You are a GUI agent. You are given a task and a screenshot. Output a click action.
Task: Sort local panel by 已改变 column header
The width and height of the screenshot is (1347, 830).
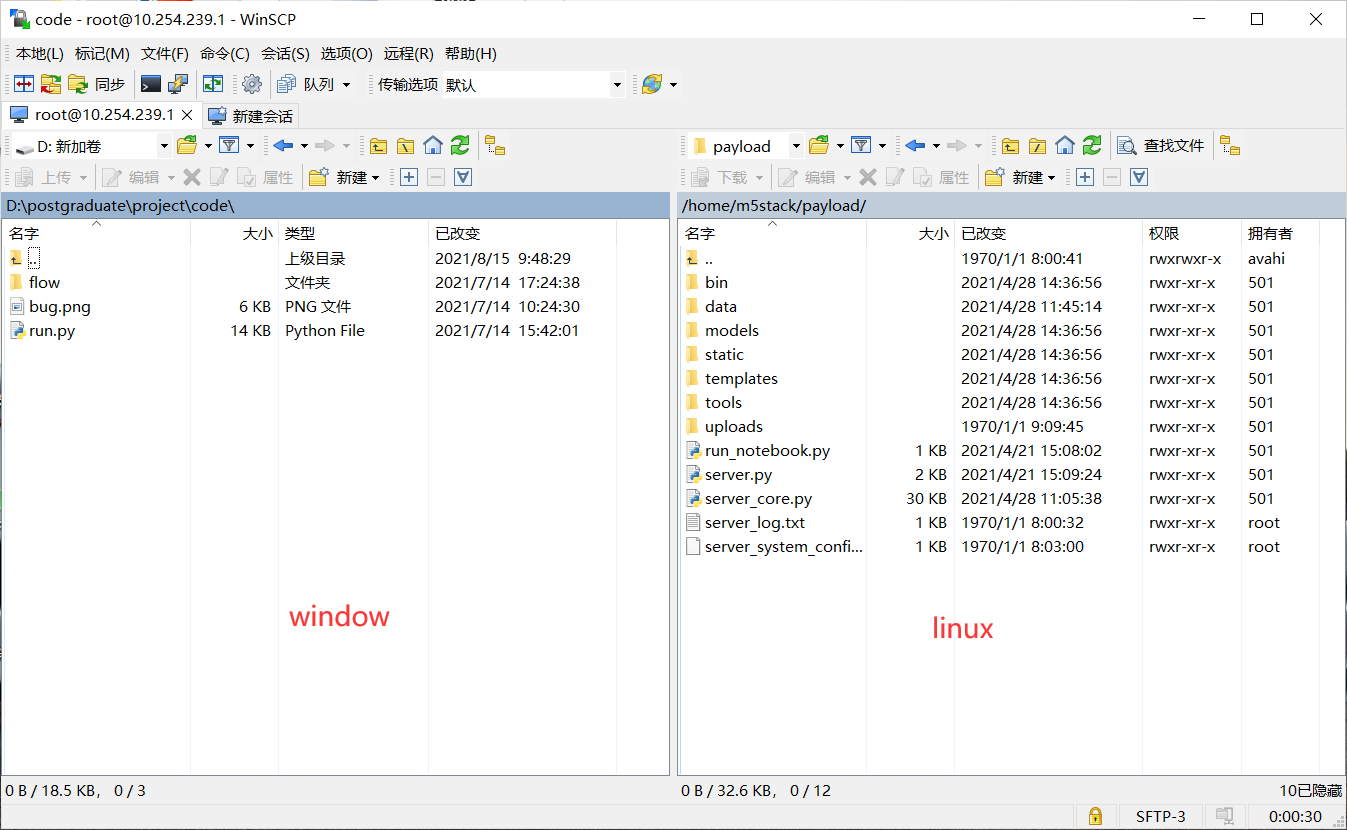click(x=522, y=233)
